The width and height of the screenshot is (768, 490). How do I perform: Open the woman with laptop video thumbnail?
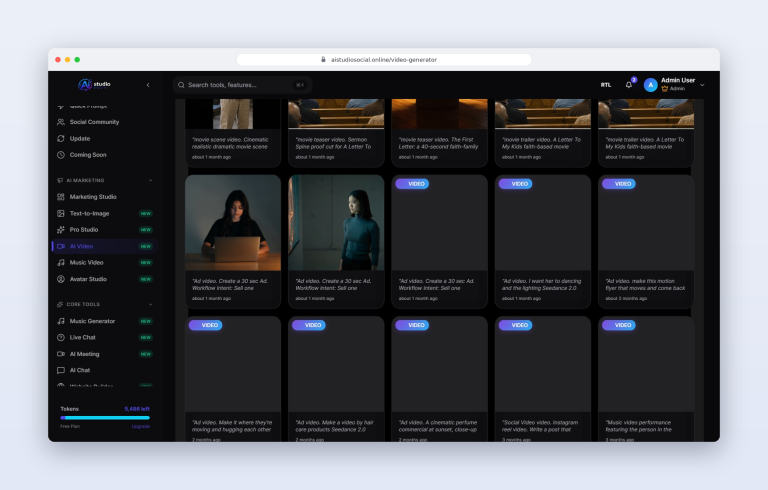233,223
